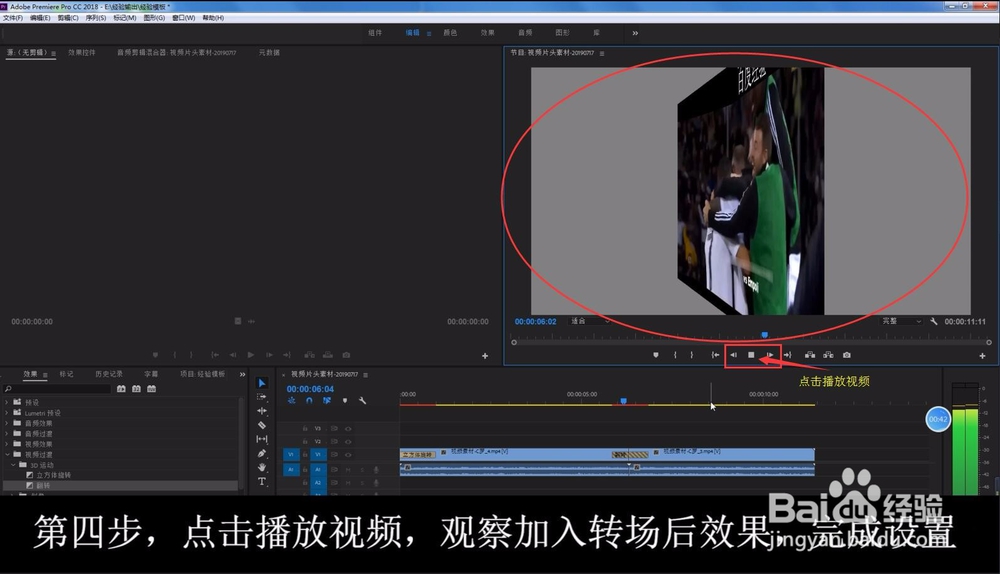Click the Extract button in Program monitor
Viewport: 1000px width, 574px height.
coord(828,355)
